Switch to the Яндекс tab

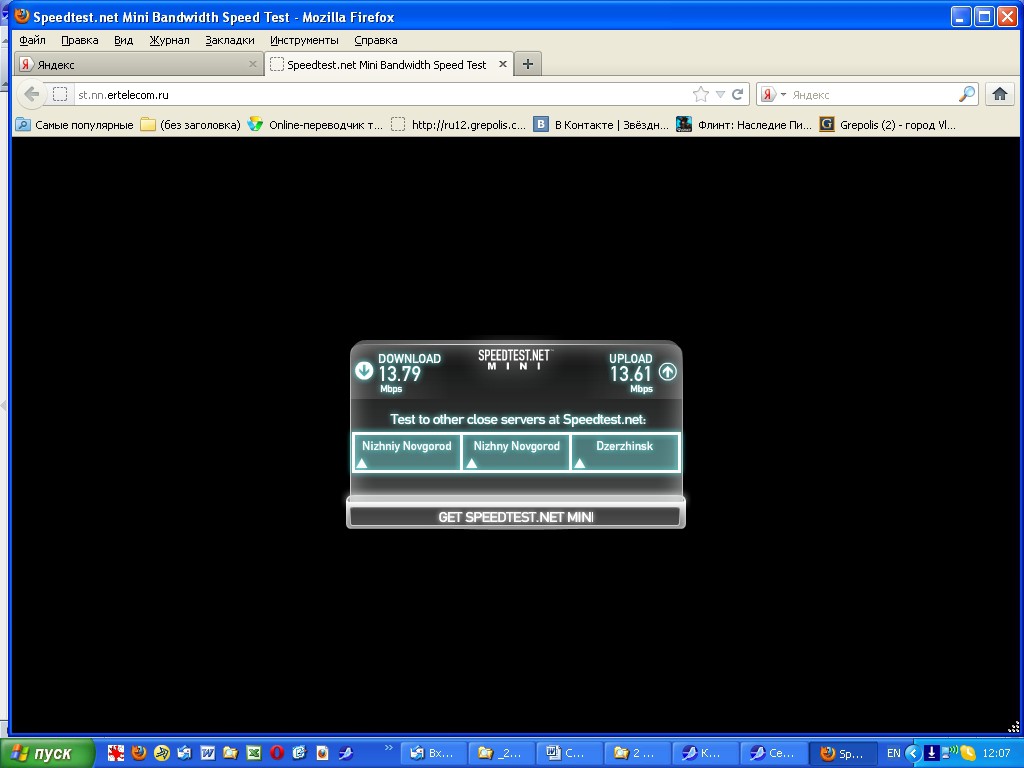138,64
